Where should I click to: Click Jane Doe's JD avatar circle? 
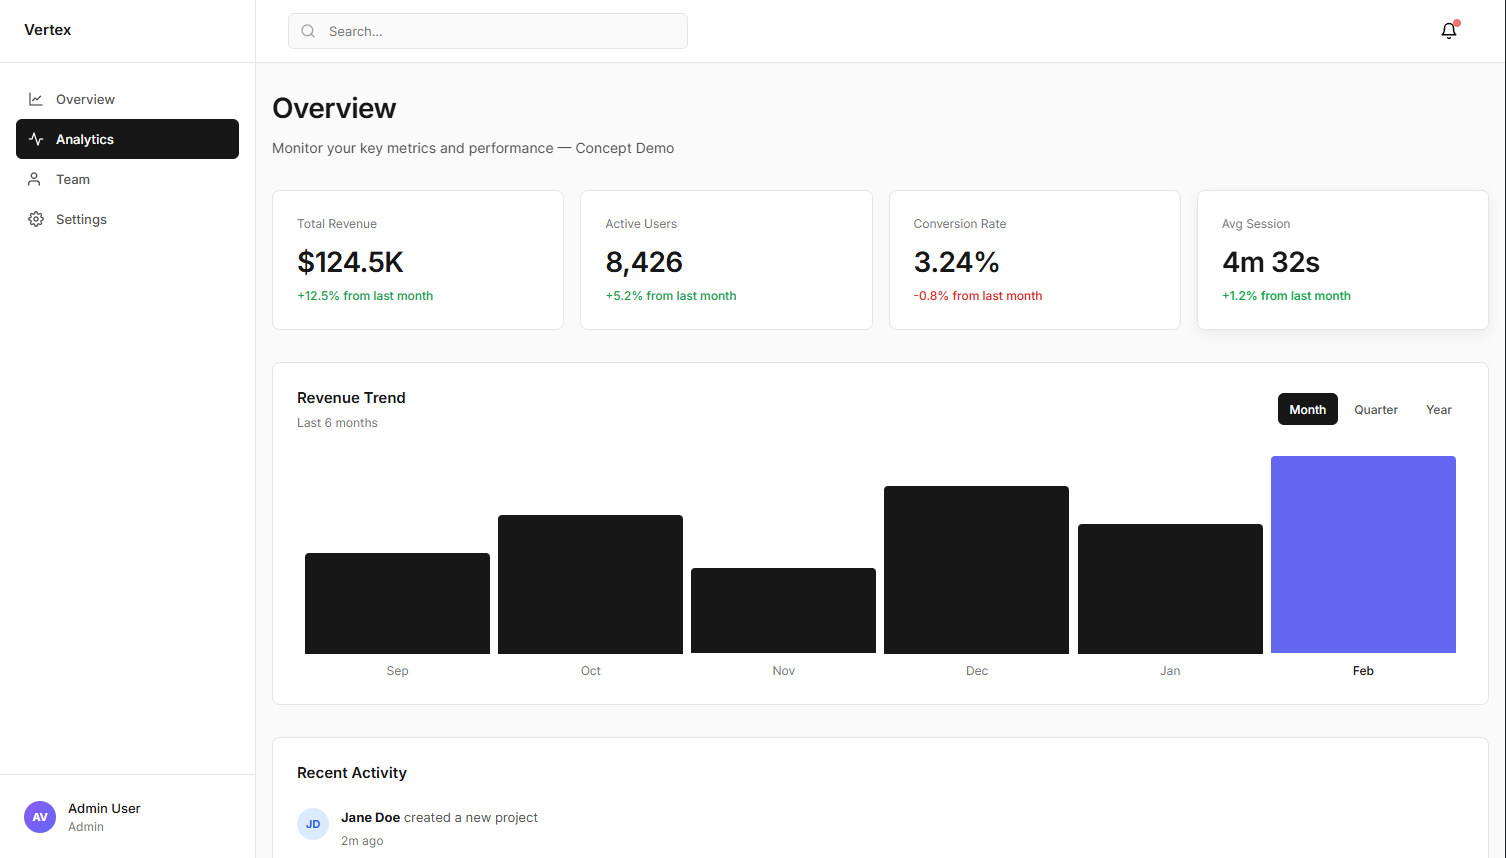click(313, 824)
